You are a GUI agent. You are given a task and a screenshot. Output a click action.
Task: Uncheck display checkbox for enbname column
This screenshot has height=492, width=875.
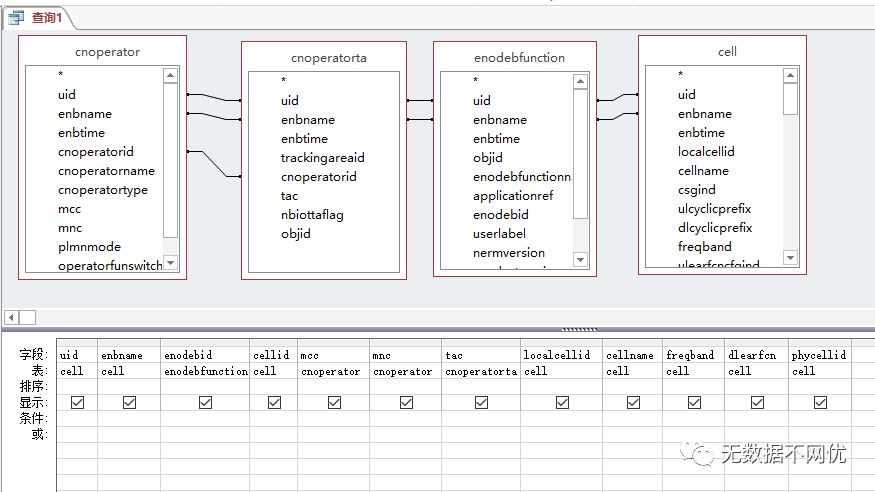tap(129, 402)
